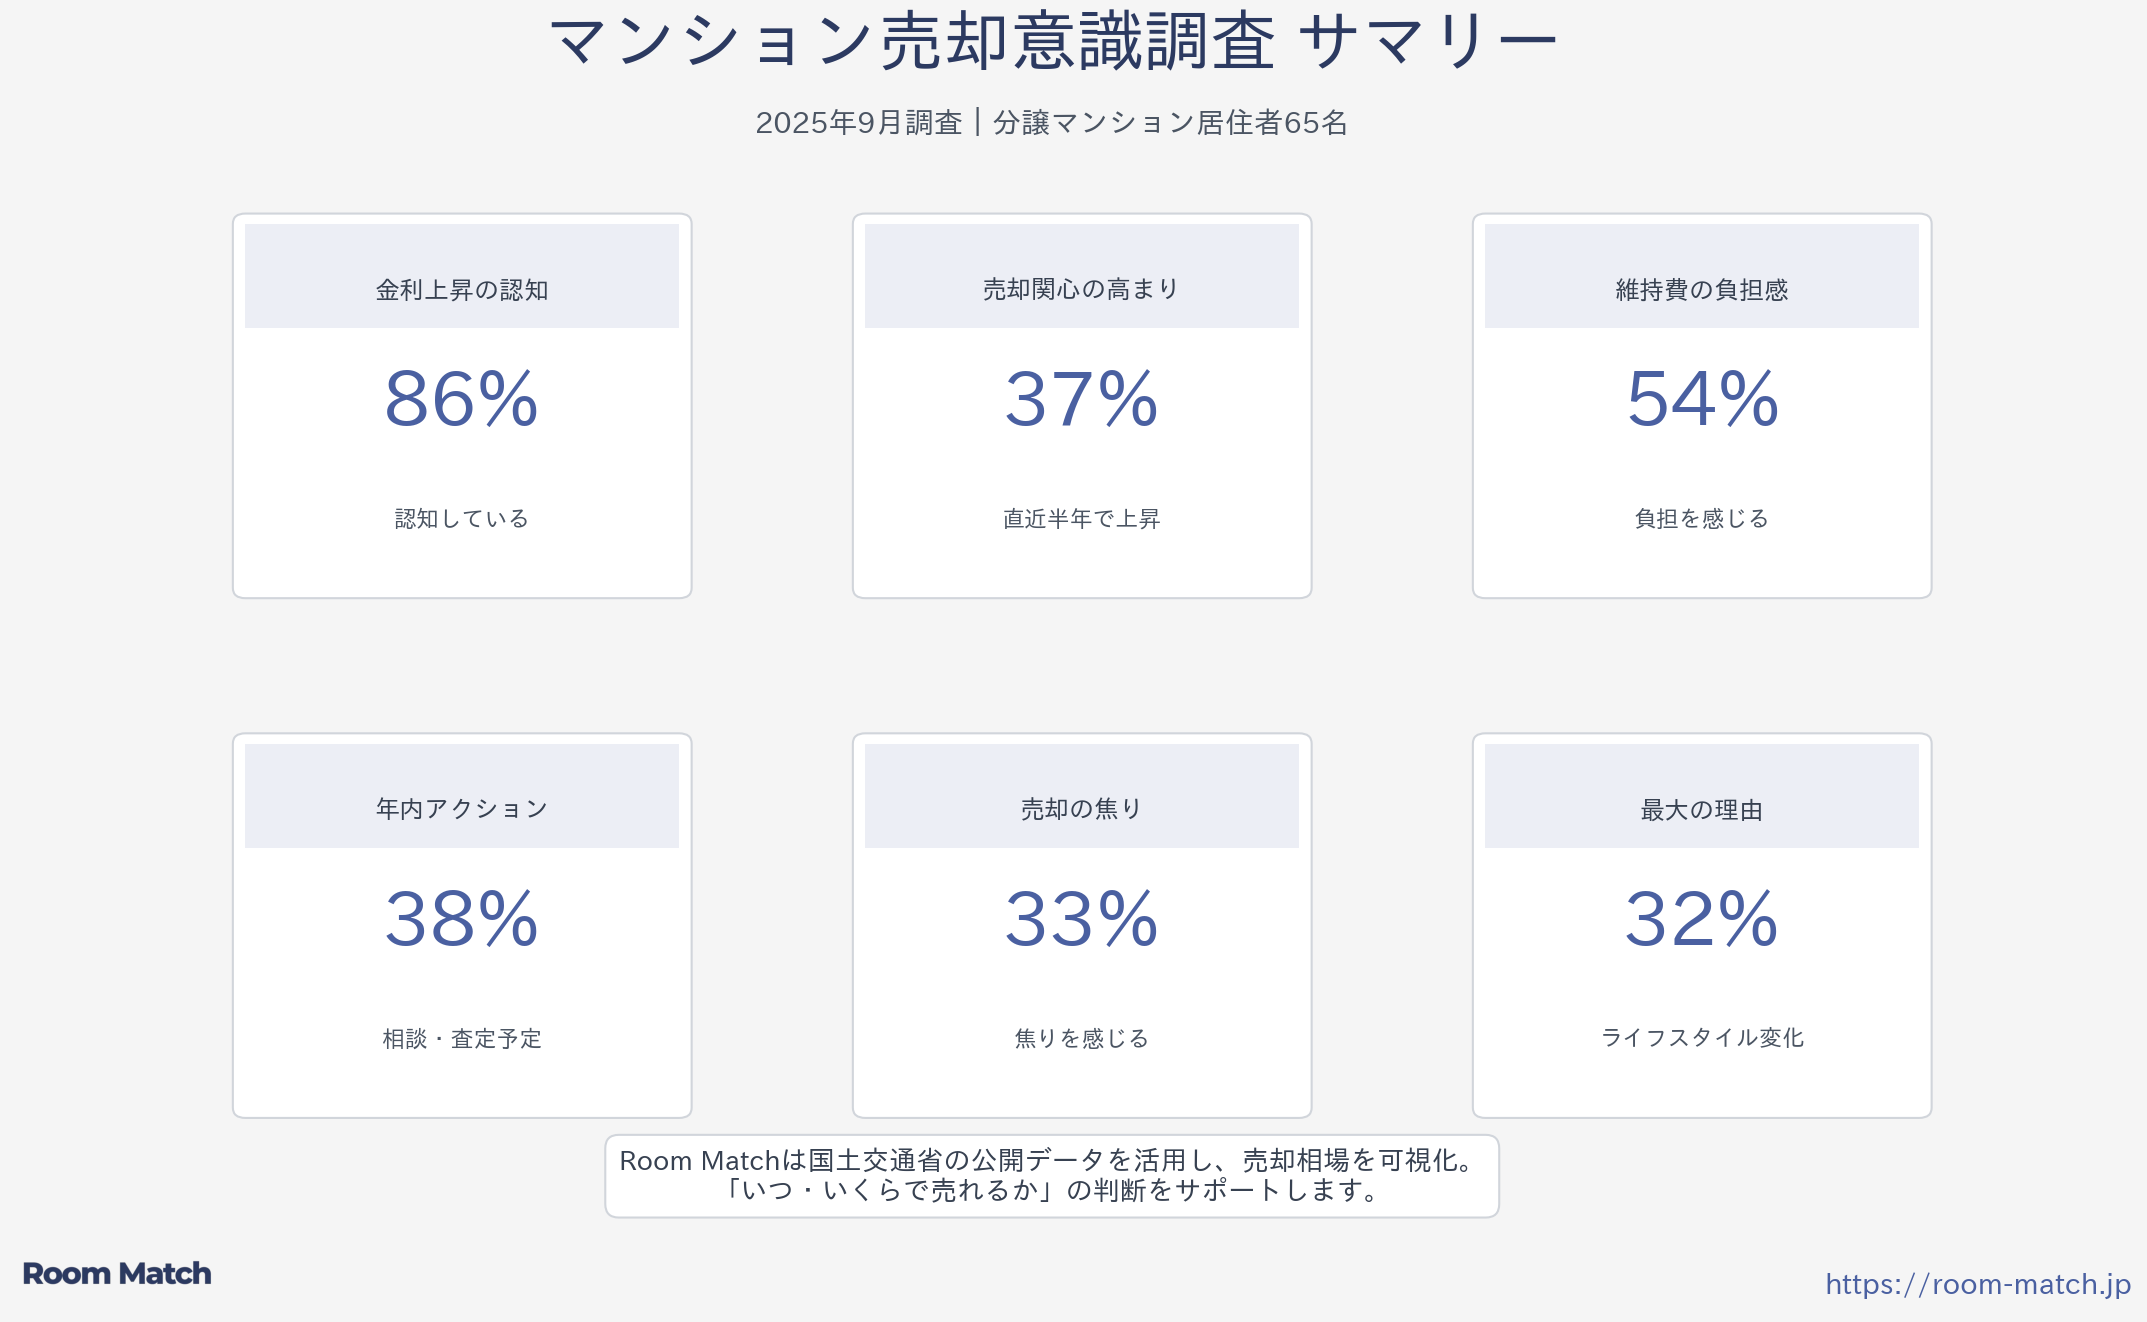The width and height of the screenshot is (2147, 1322).
Task: Click the 売却関心の高まり card header
Action: pos(1081,289)
